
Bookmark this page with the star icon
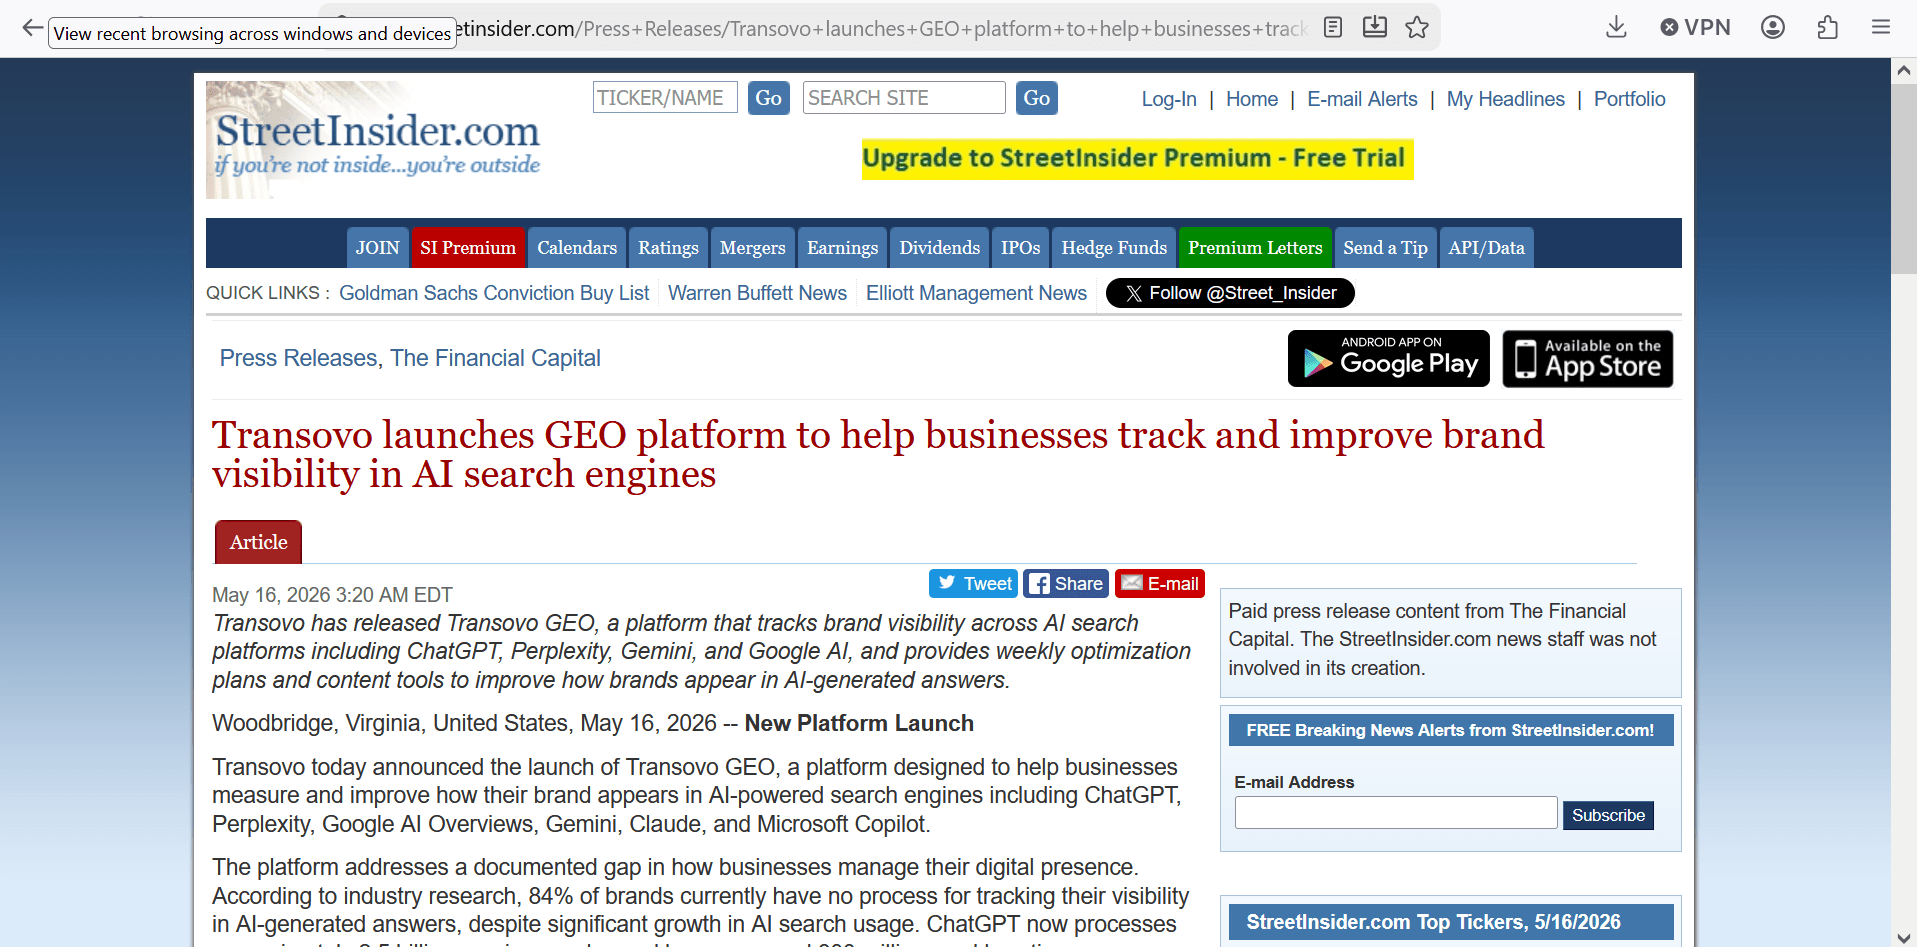tap(1417, 27)
